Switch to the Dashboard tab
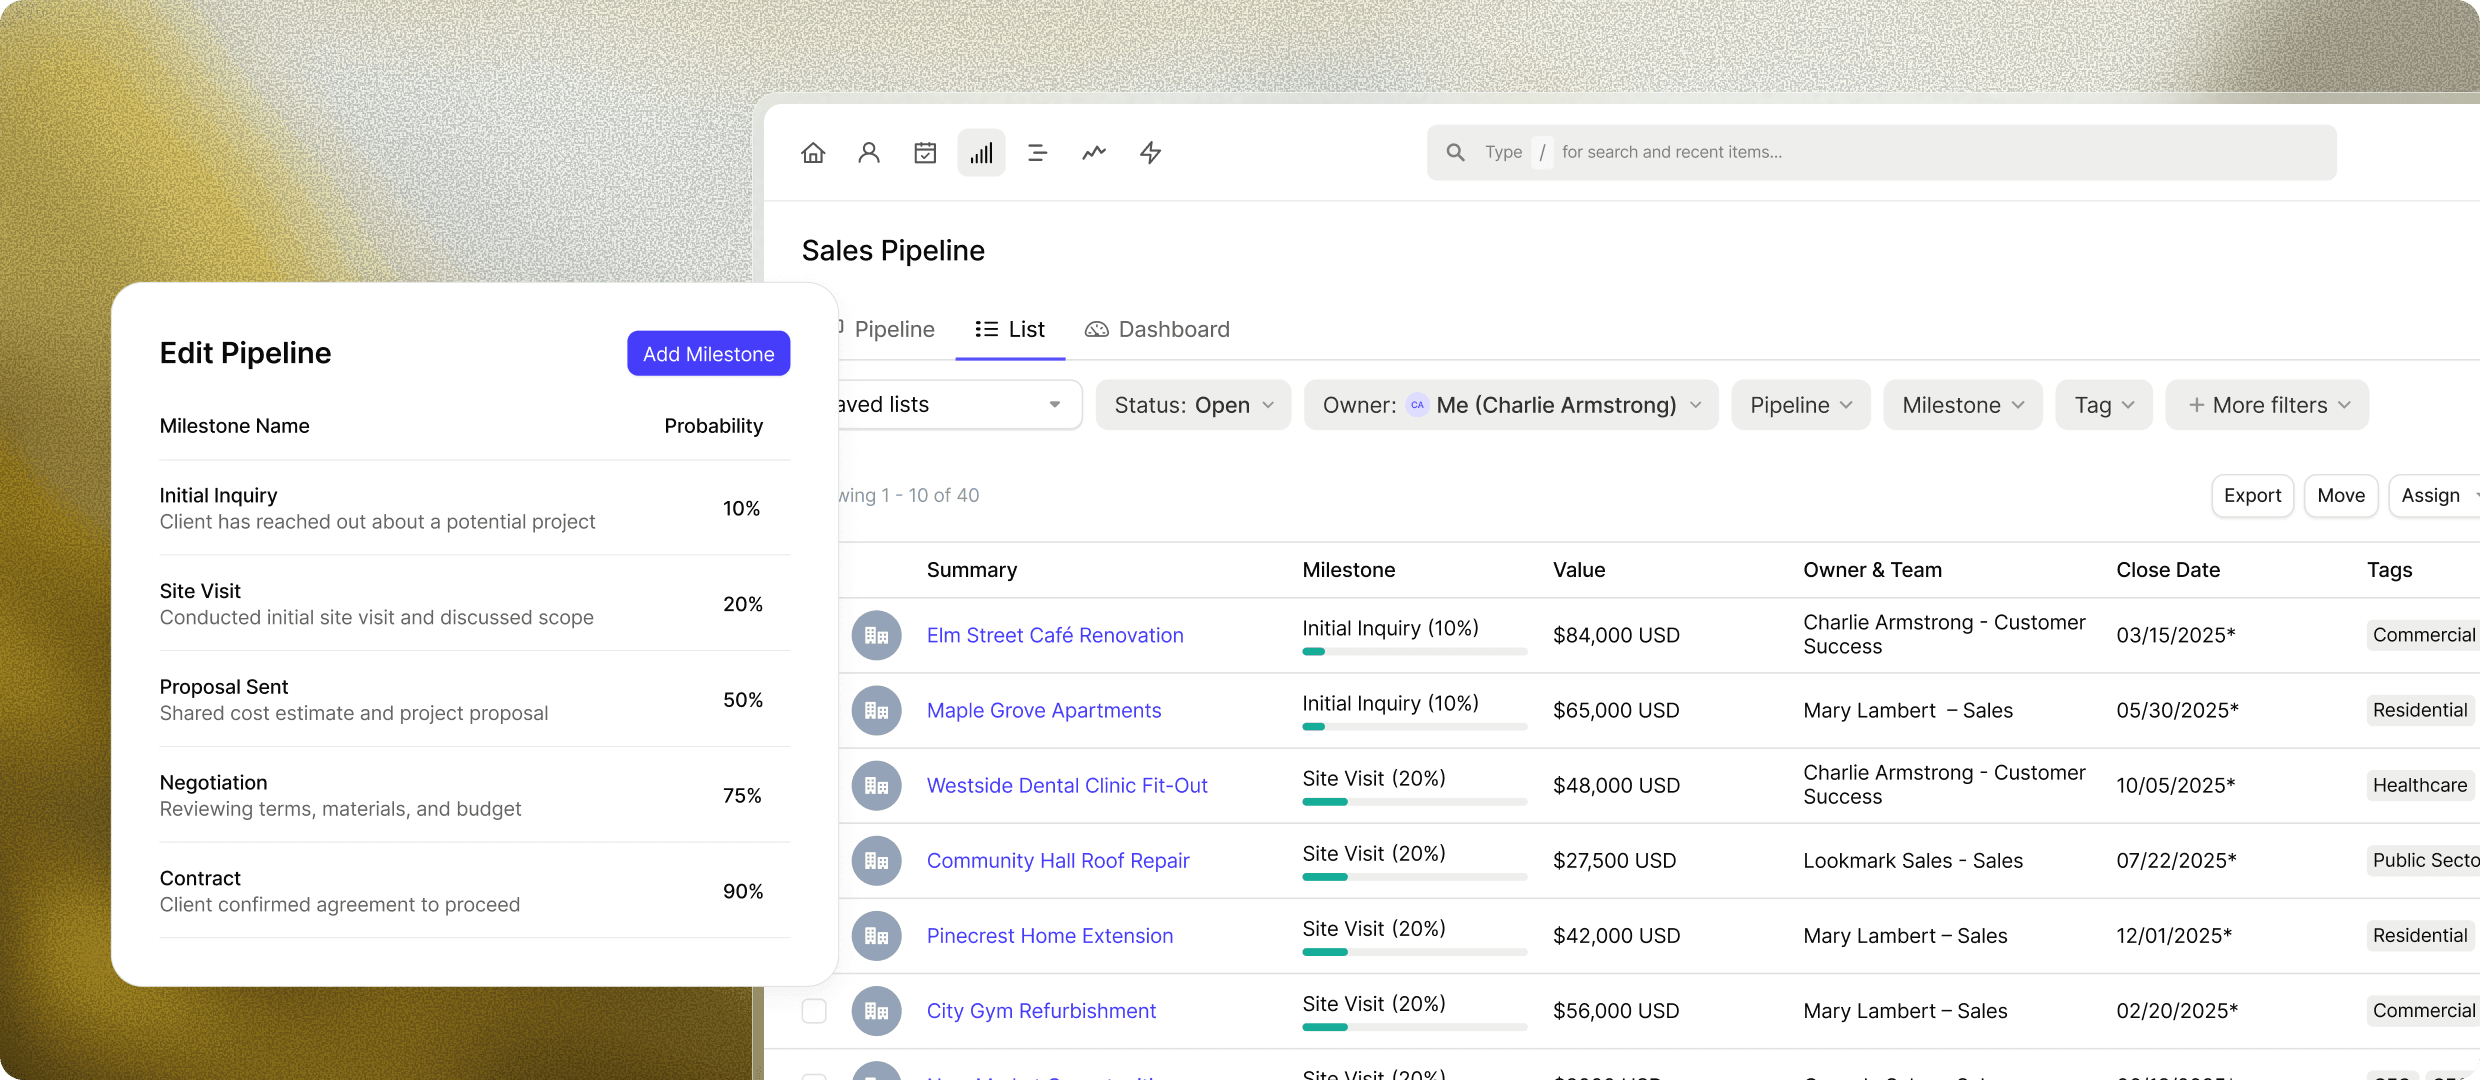 tap(1173, 329)
